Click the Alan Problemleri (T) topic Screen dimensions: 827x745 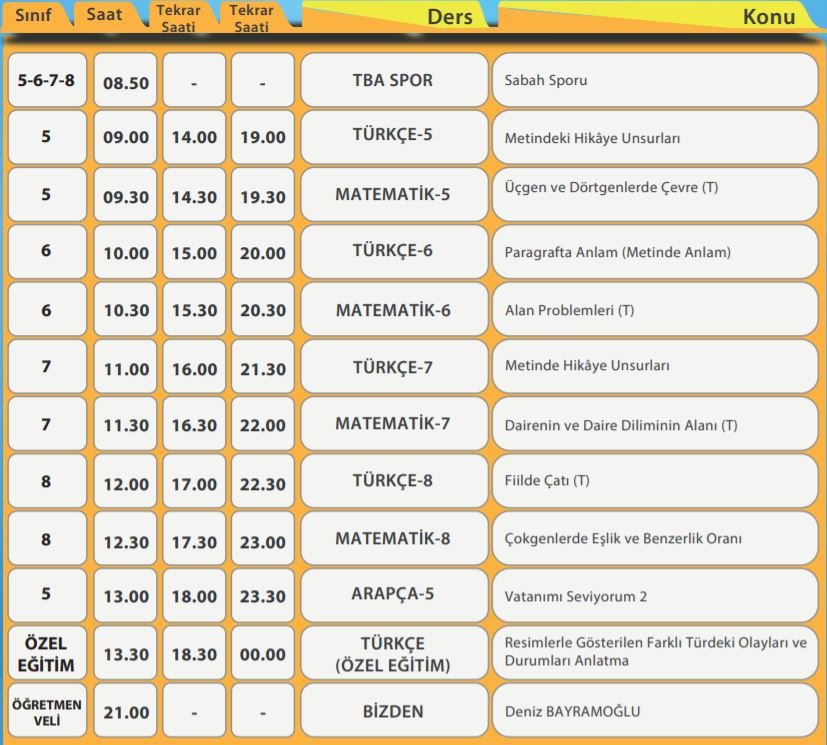coord(655,309)
